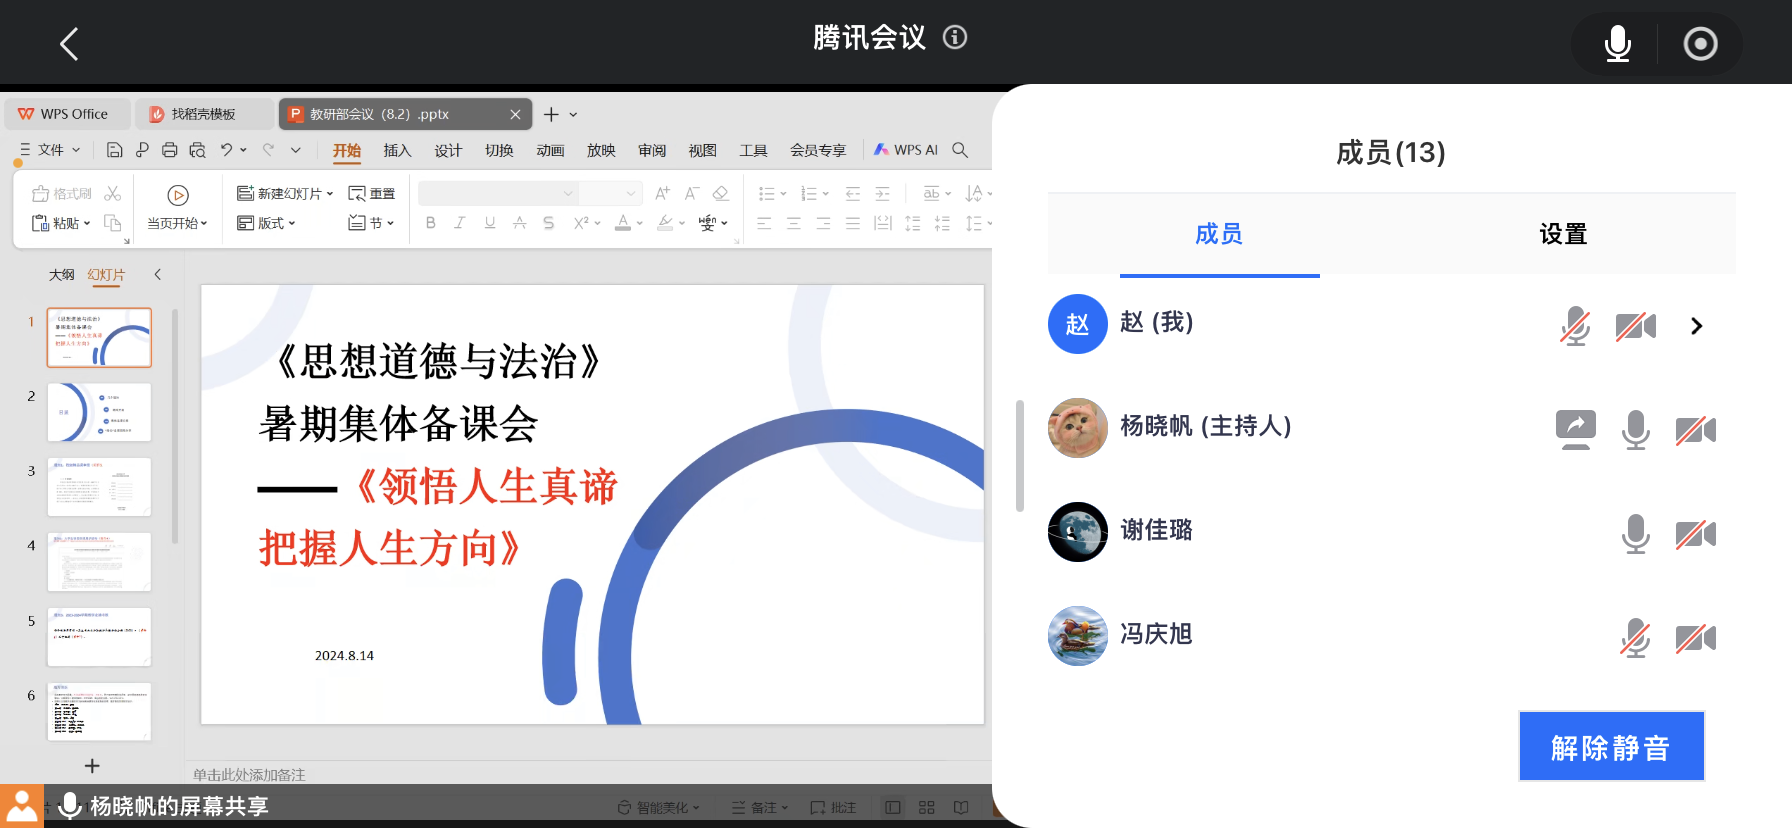Click the font color button

point(624,223)
